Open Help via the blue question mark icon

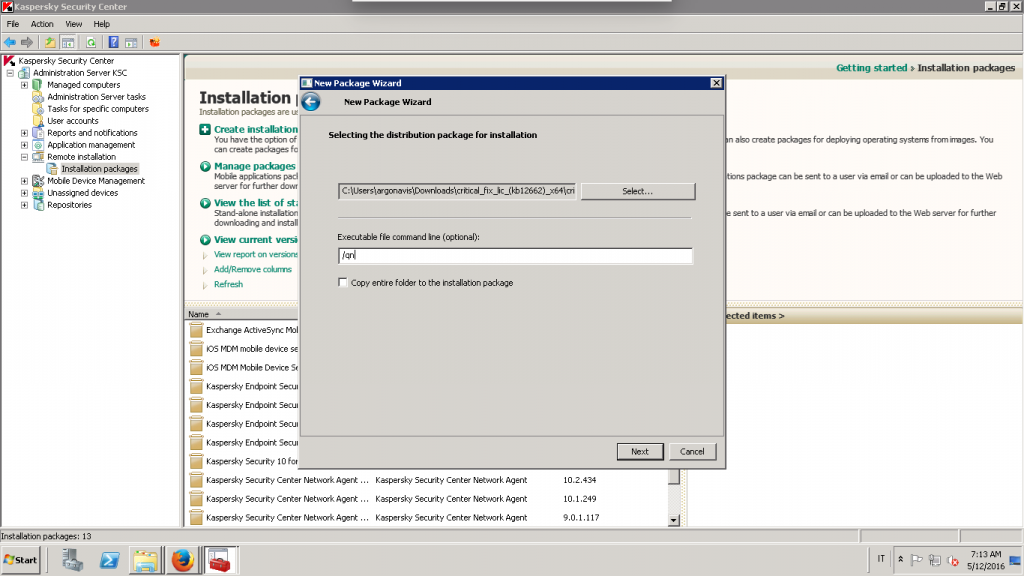point(114,42)
